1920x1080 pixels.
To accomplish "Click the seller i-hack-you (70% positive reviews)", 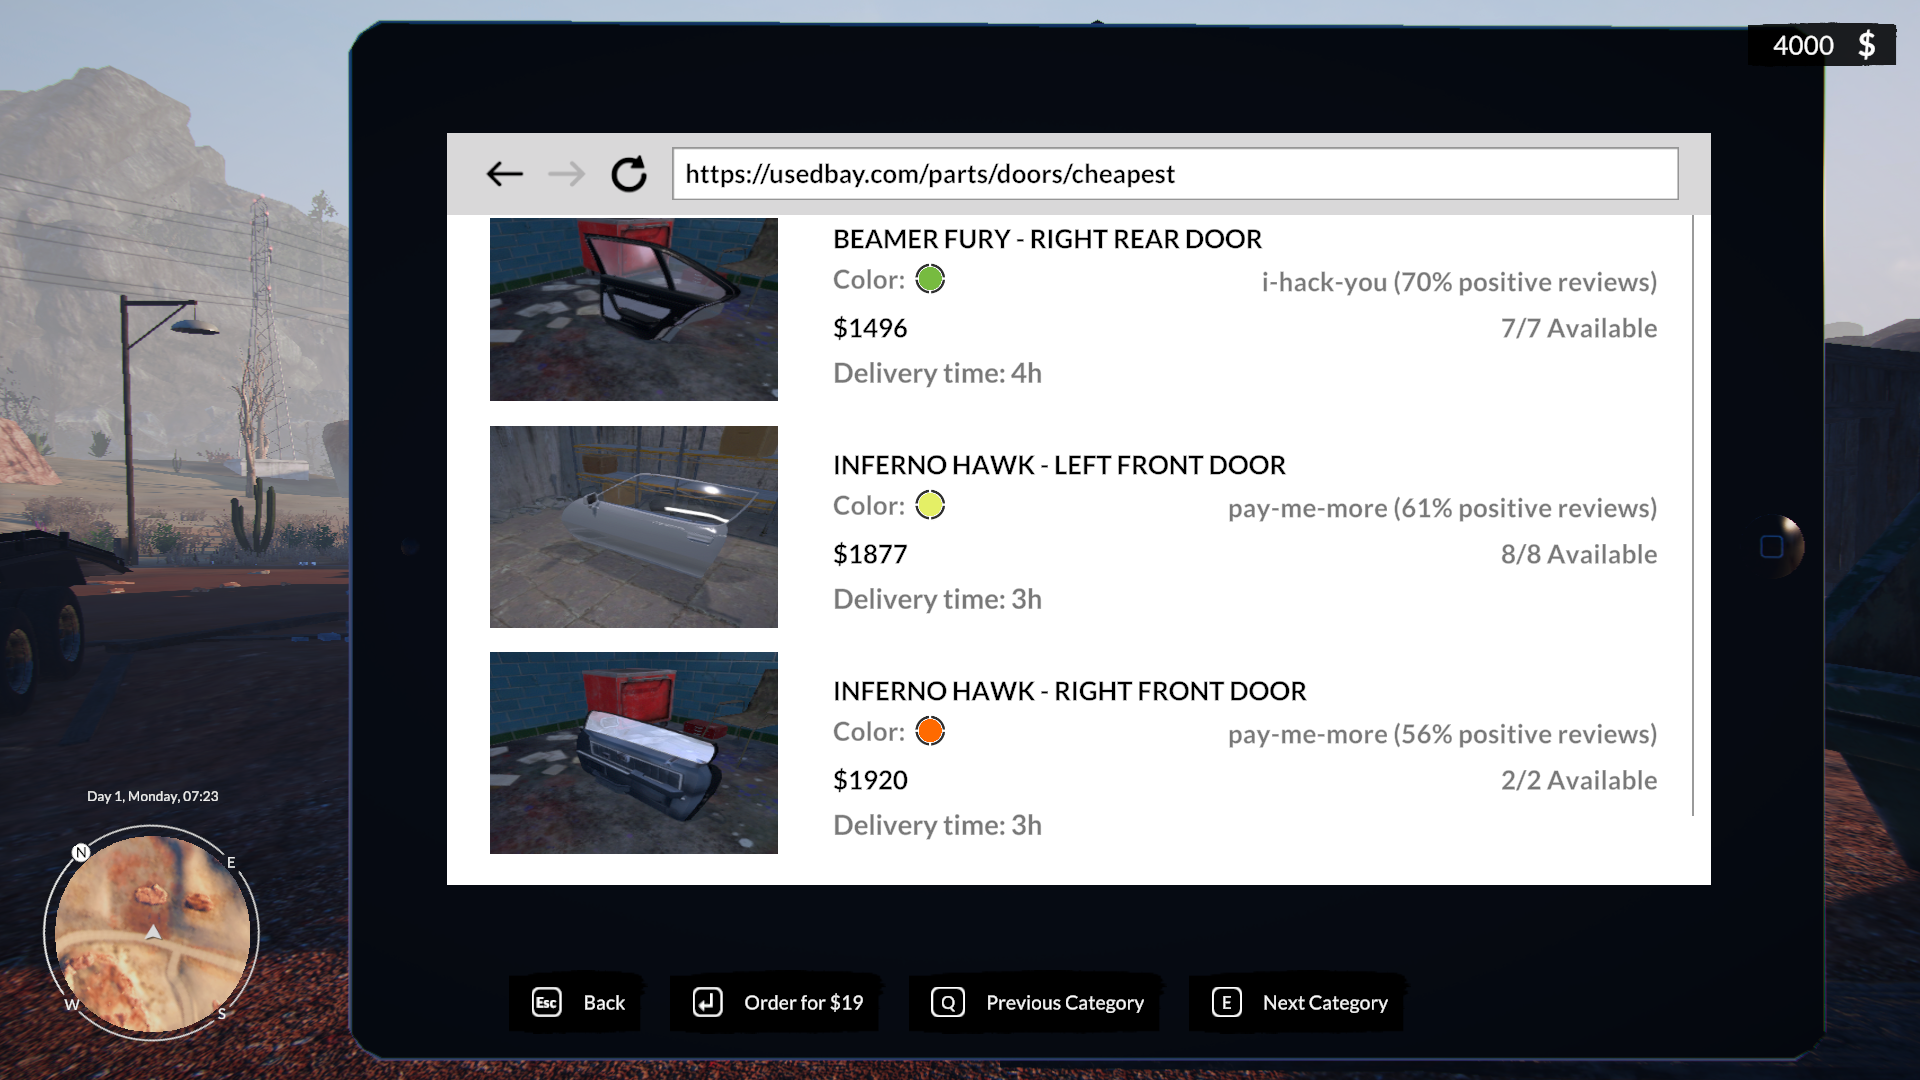I will pos(1459,282).
